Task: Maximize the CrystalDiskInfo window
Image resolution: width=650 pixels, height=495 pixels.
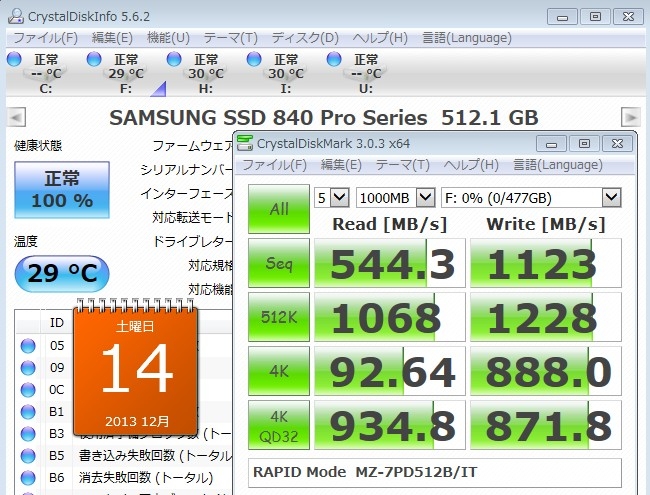Action: coord(595,17)
